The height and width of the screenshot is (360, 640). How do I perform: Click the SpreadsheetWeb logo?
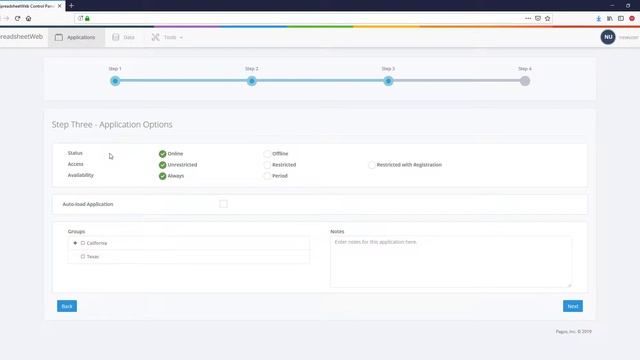[21, 37]
